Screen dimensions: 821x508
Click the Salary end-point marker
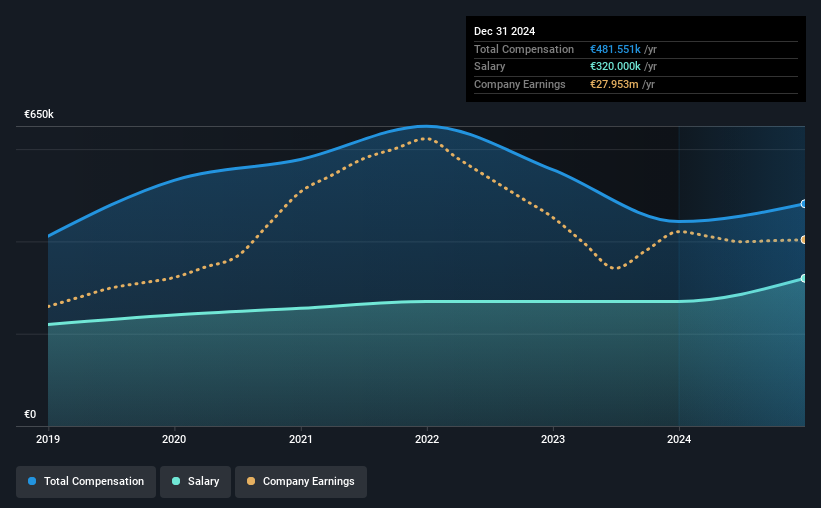pos(804,279)
